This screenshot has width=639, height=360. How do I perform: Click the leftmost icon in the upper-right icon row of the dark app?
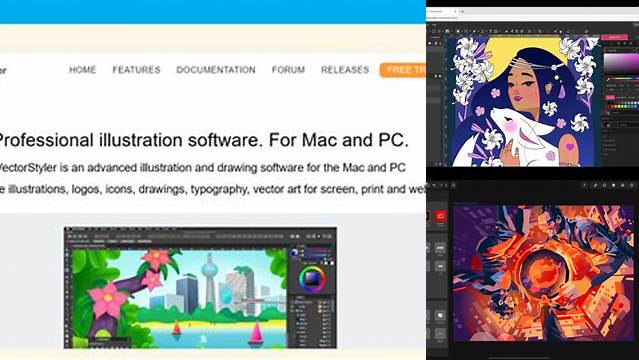[584, 186]
